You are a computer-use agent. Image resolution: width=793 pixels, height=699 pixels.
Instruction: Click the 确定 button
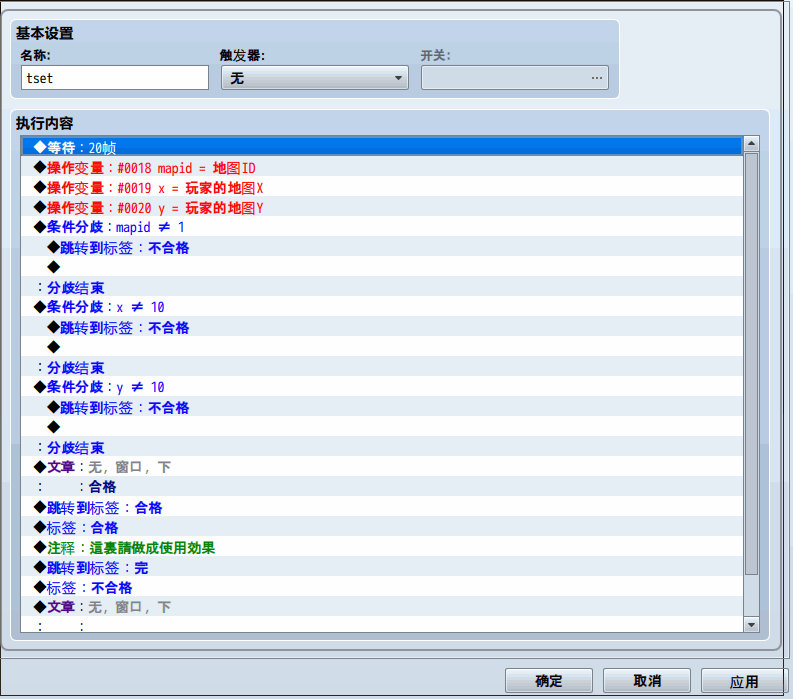click(549, 681)
